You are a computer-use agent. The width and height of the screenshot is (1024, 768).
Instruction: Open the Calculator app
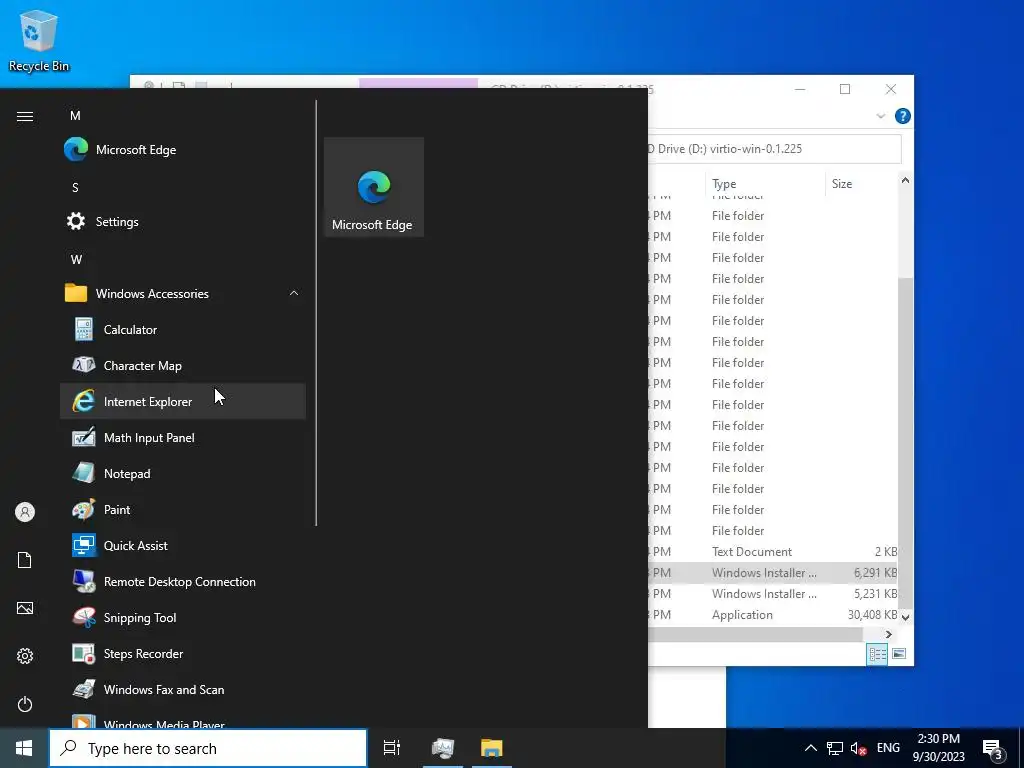pyautogui.click(x=183, y=329)
